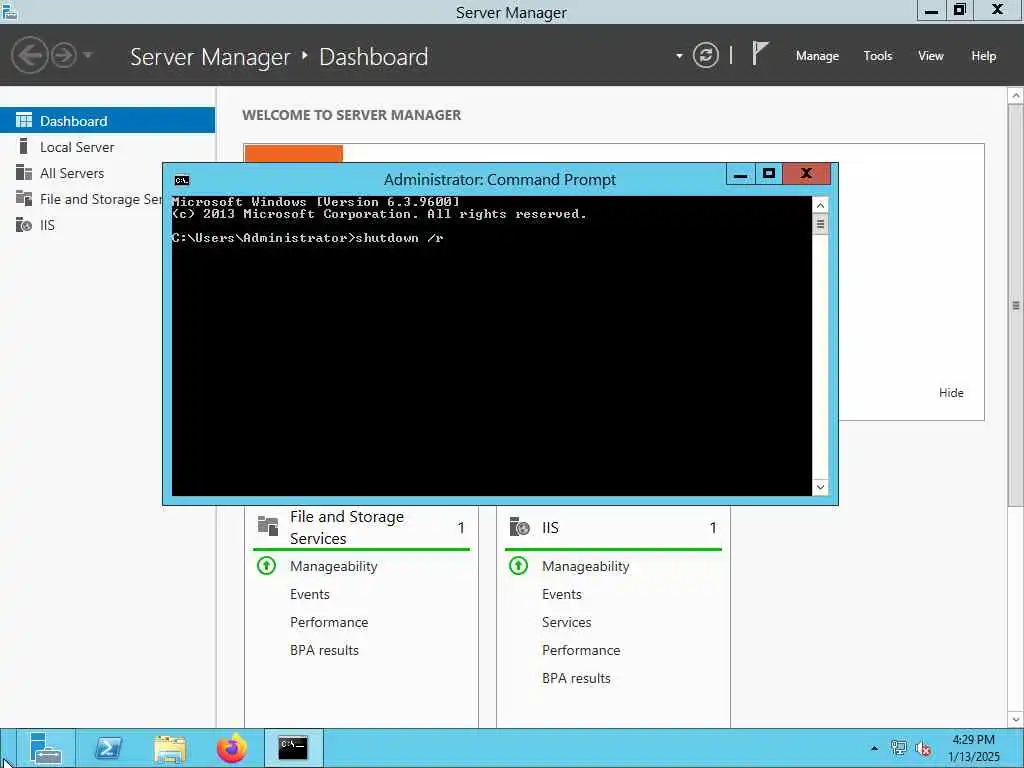Image resolution: width=1024 pixels, height=768 pixels.
Task: Click the All Servers icon in sidebar
Action: tap(24, 172)
